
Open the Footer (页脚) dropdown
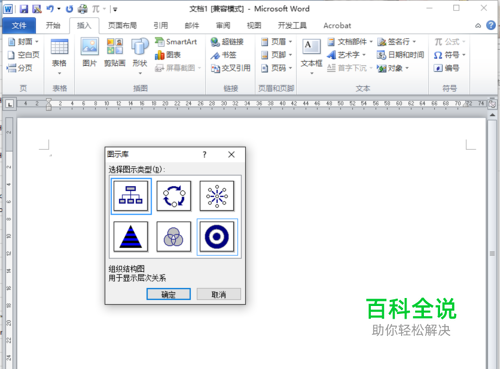point(276,55)
